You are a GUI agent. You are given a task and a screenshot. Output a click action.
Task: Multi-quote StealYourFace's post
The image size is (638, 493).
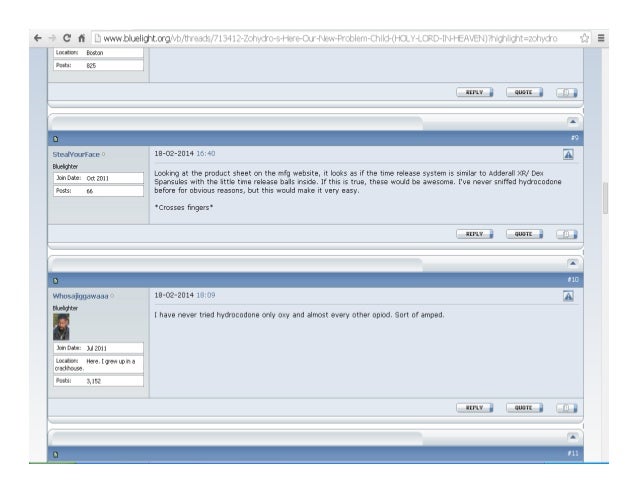point(566,234)
